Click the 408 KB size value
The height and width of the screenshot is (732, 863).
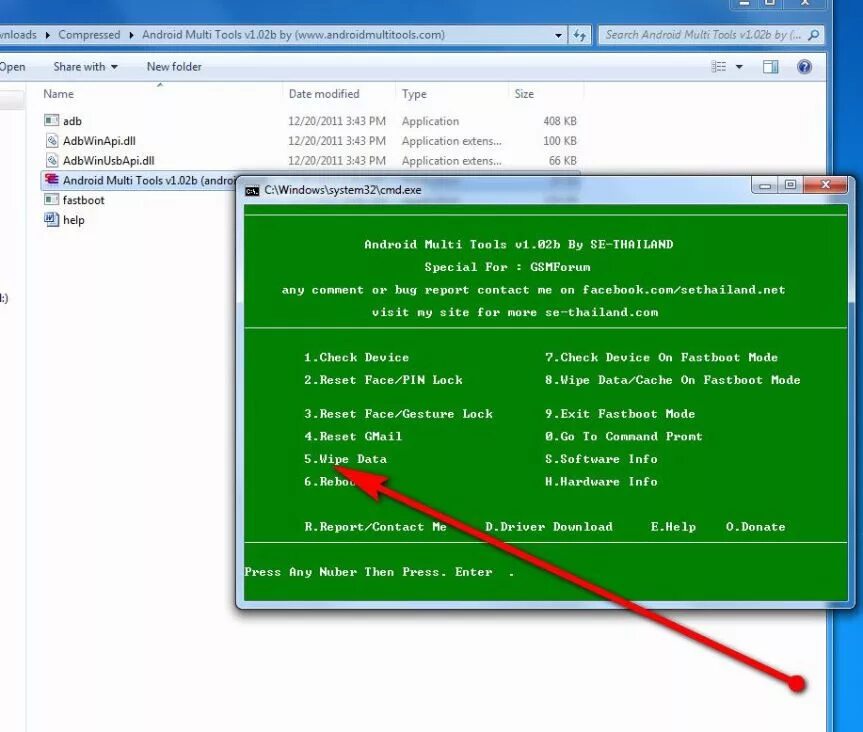[x=560, y=121]
